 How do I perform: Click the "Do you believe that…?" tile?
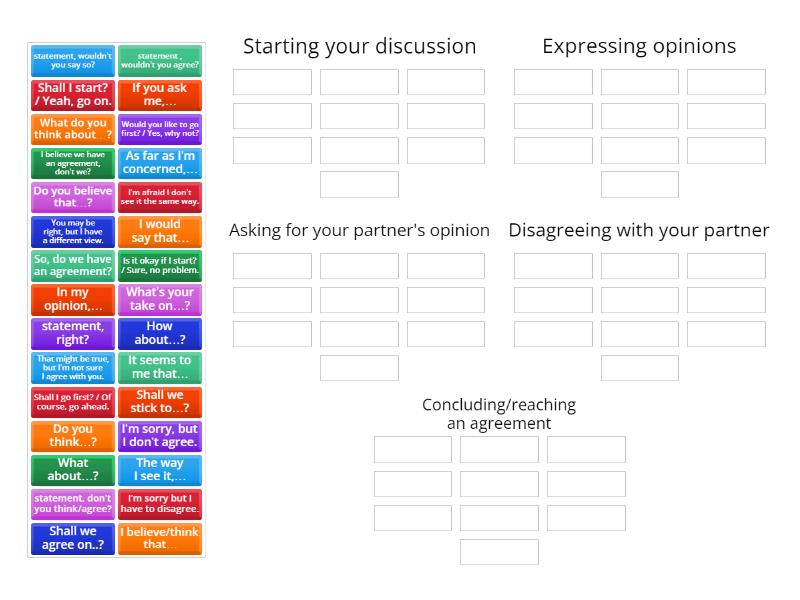point(73,197)
